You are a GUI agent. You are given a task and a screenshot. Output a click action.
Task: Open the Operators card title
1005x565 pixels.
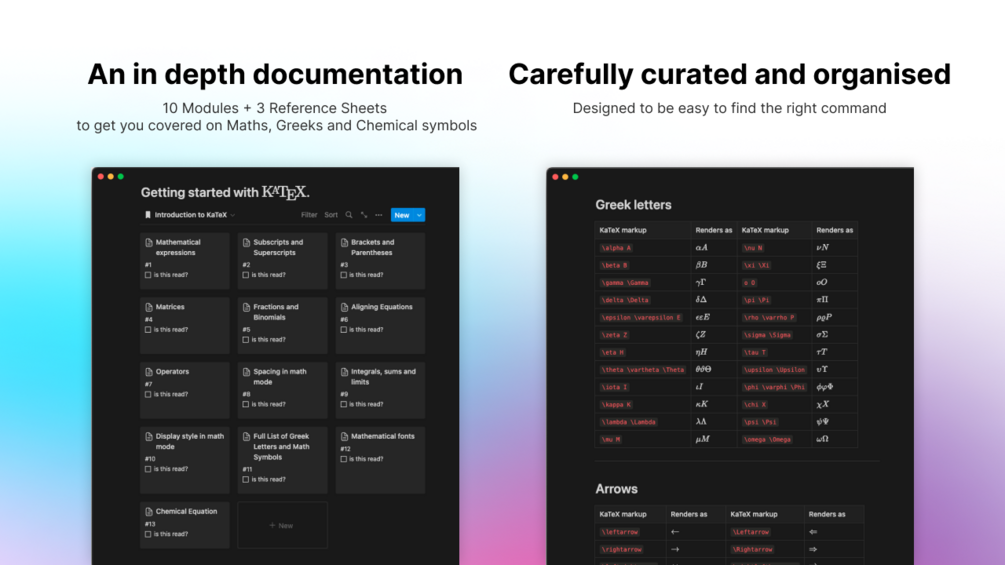[x=172, y=372]
